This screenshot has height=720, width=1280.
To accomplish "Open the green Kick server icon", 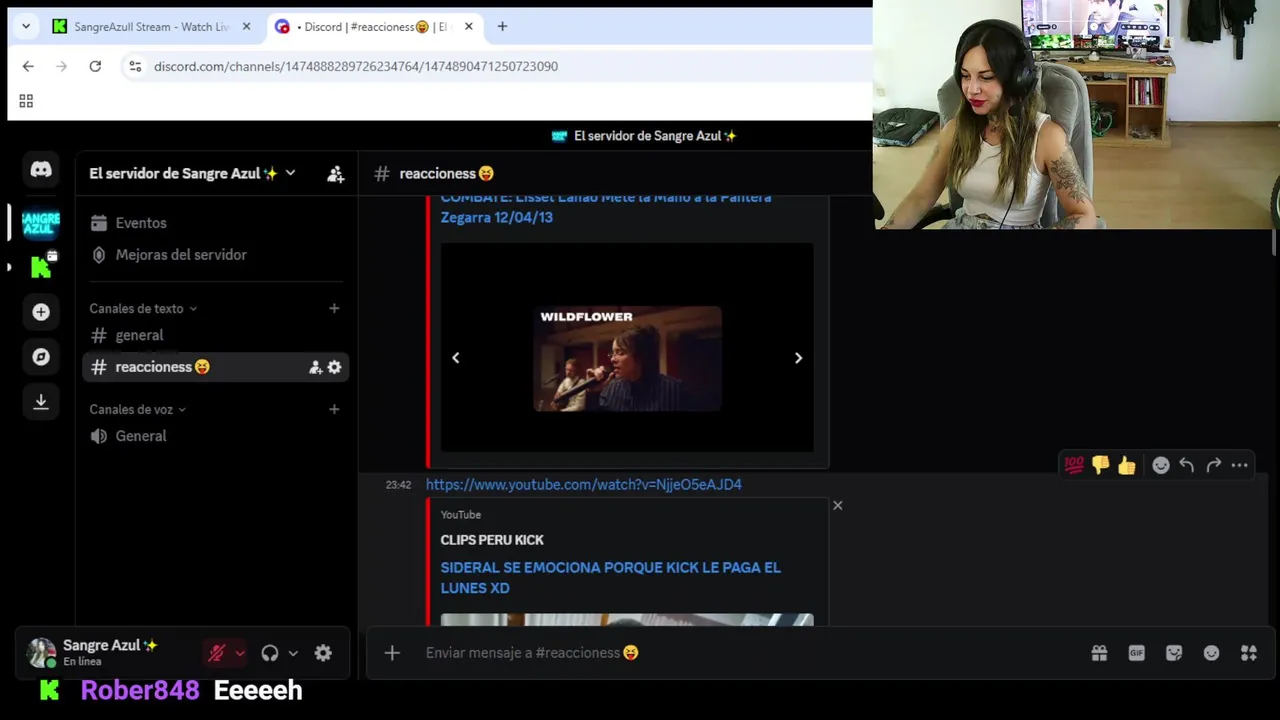I will [41, 267].
